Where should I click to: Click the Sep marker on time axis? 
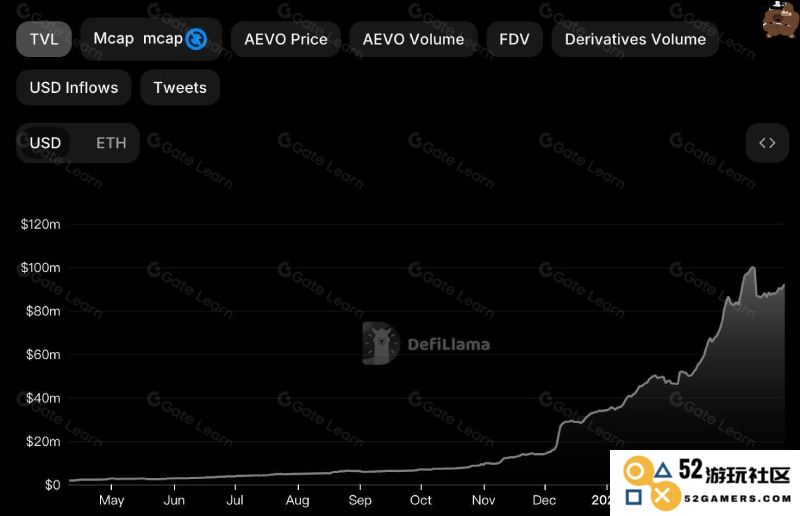point(360,500)
